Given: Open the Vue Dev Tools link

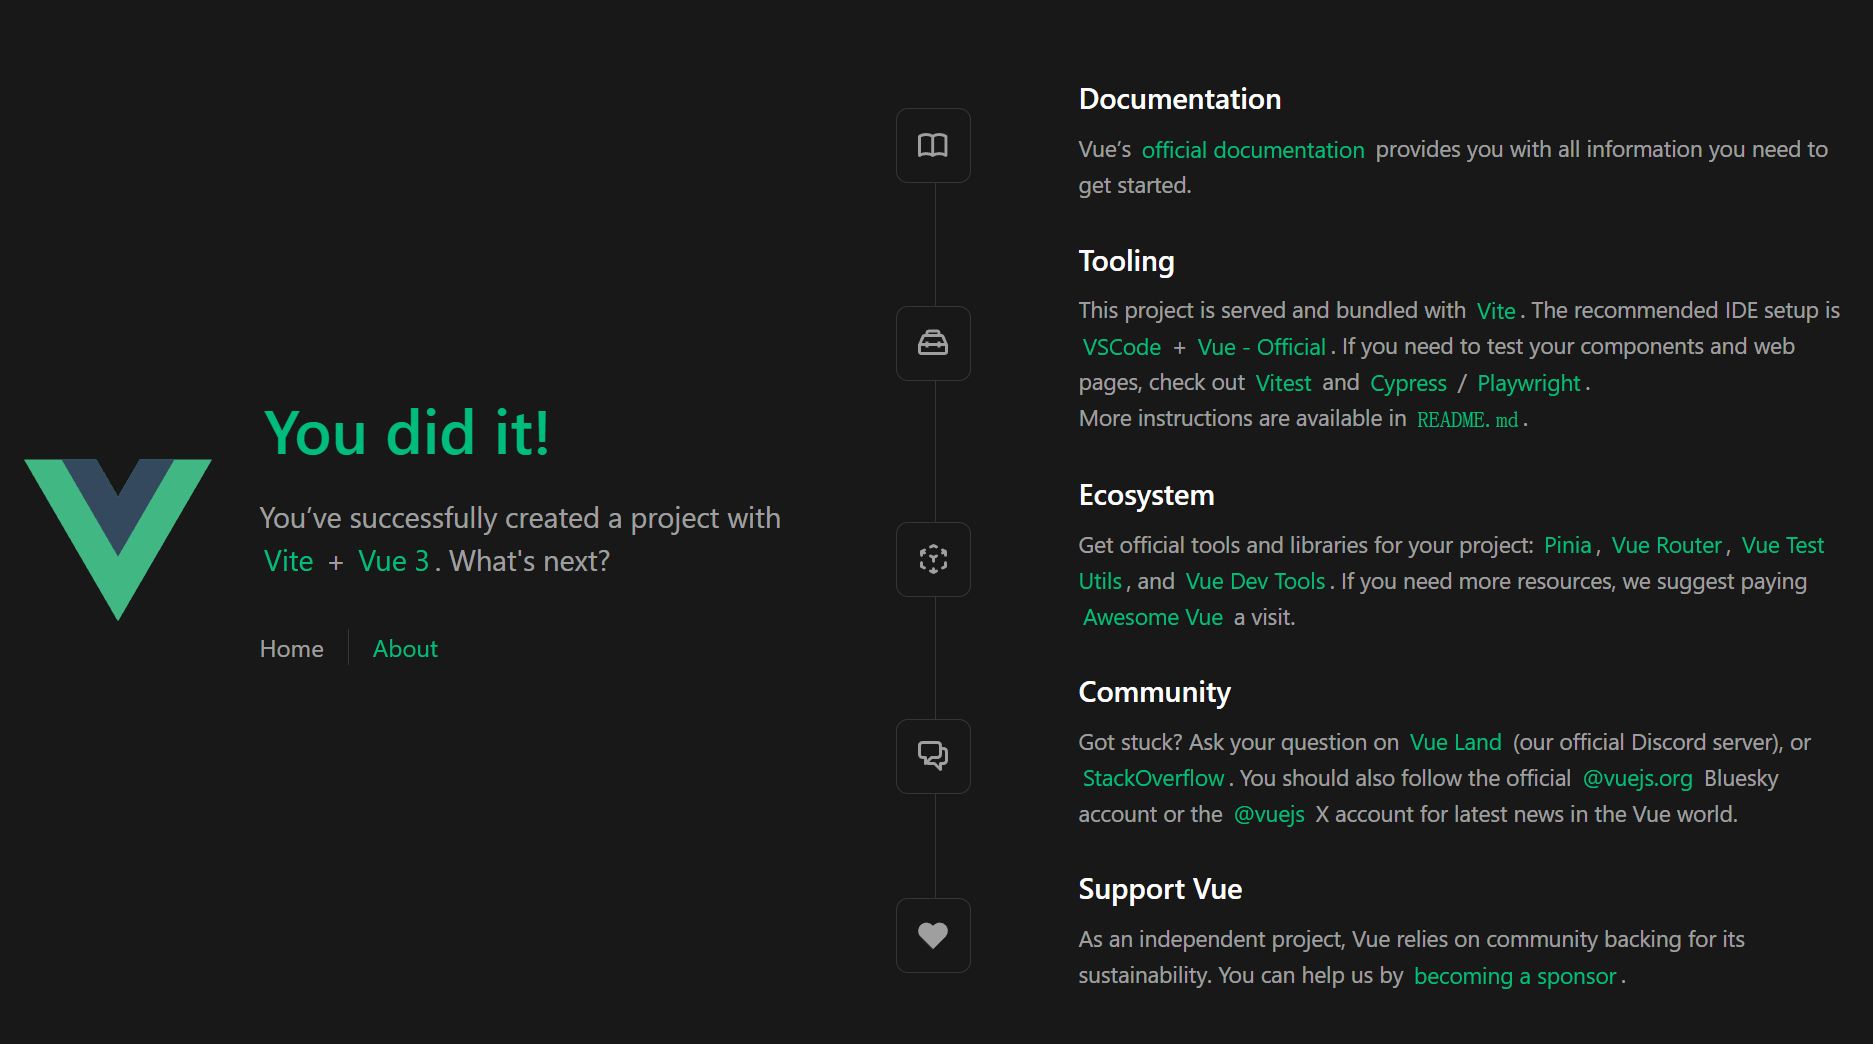Looking at the screenshot, I should 1255,581.
